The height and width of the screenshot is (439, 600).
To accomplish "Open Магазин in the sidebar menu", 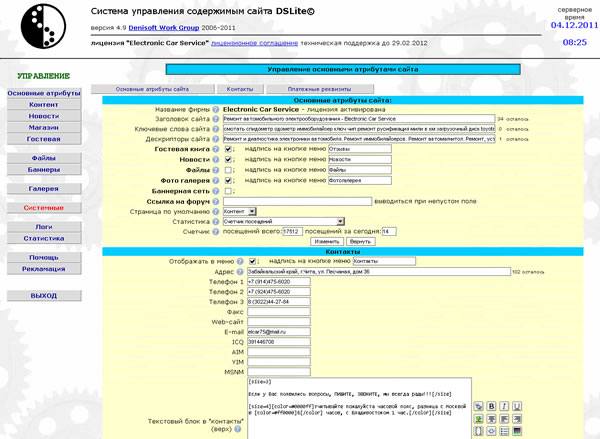I will tap(44, 128).
